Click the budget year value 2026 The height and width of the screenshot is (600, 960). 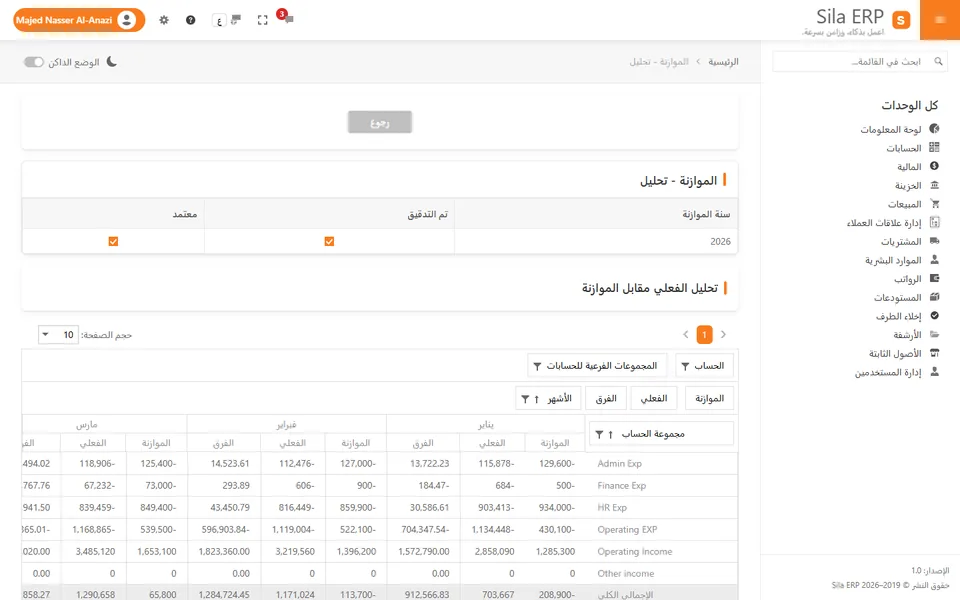(720, 241)
